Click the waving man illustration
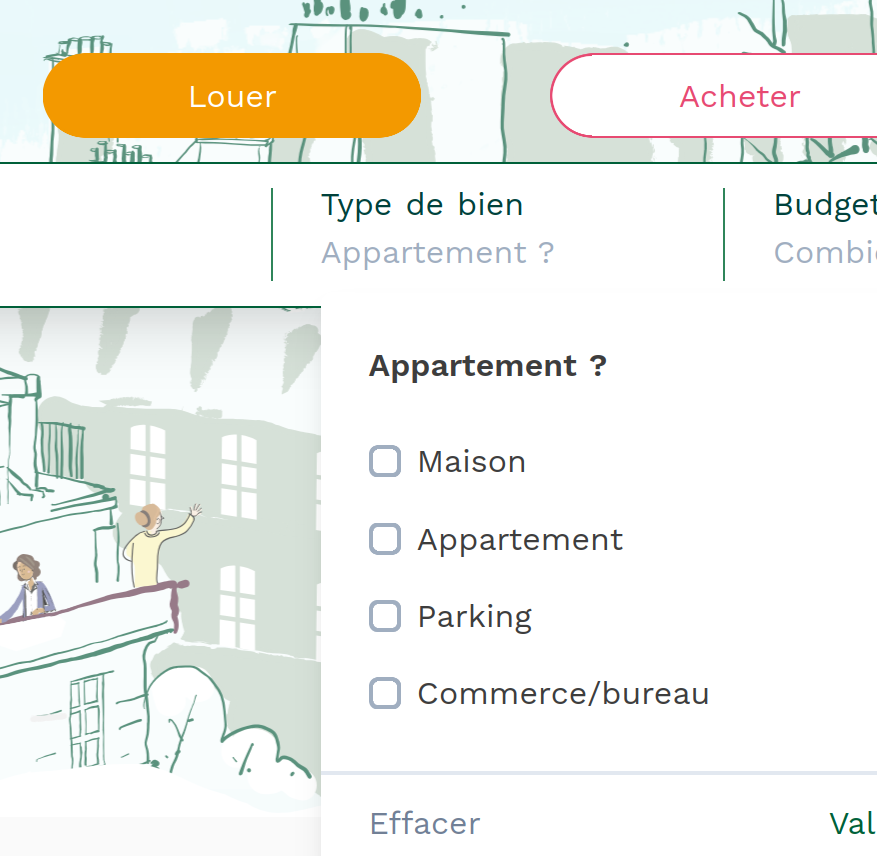 [156, 547]
